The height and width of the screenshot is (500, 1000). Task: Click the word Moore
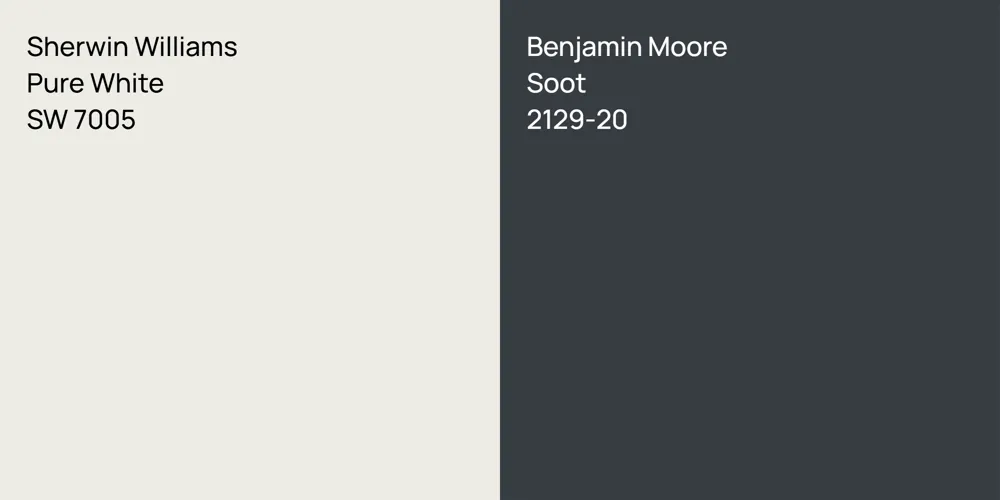tap(687, 47)
